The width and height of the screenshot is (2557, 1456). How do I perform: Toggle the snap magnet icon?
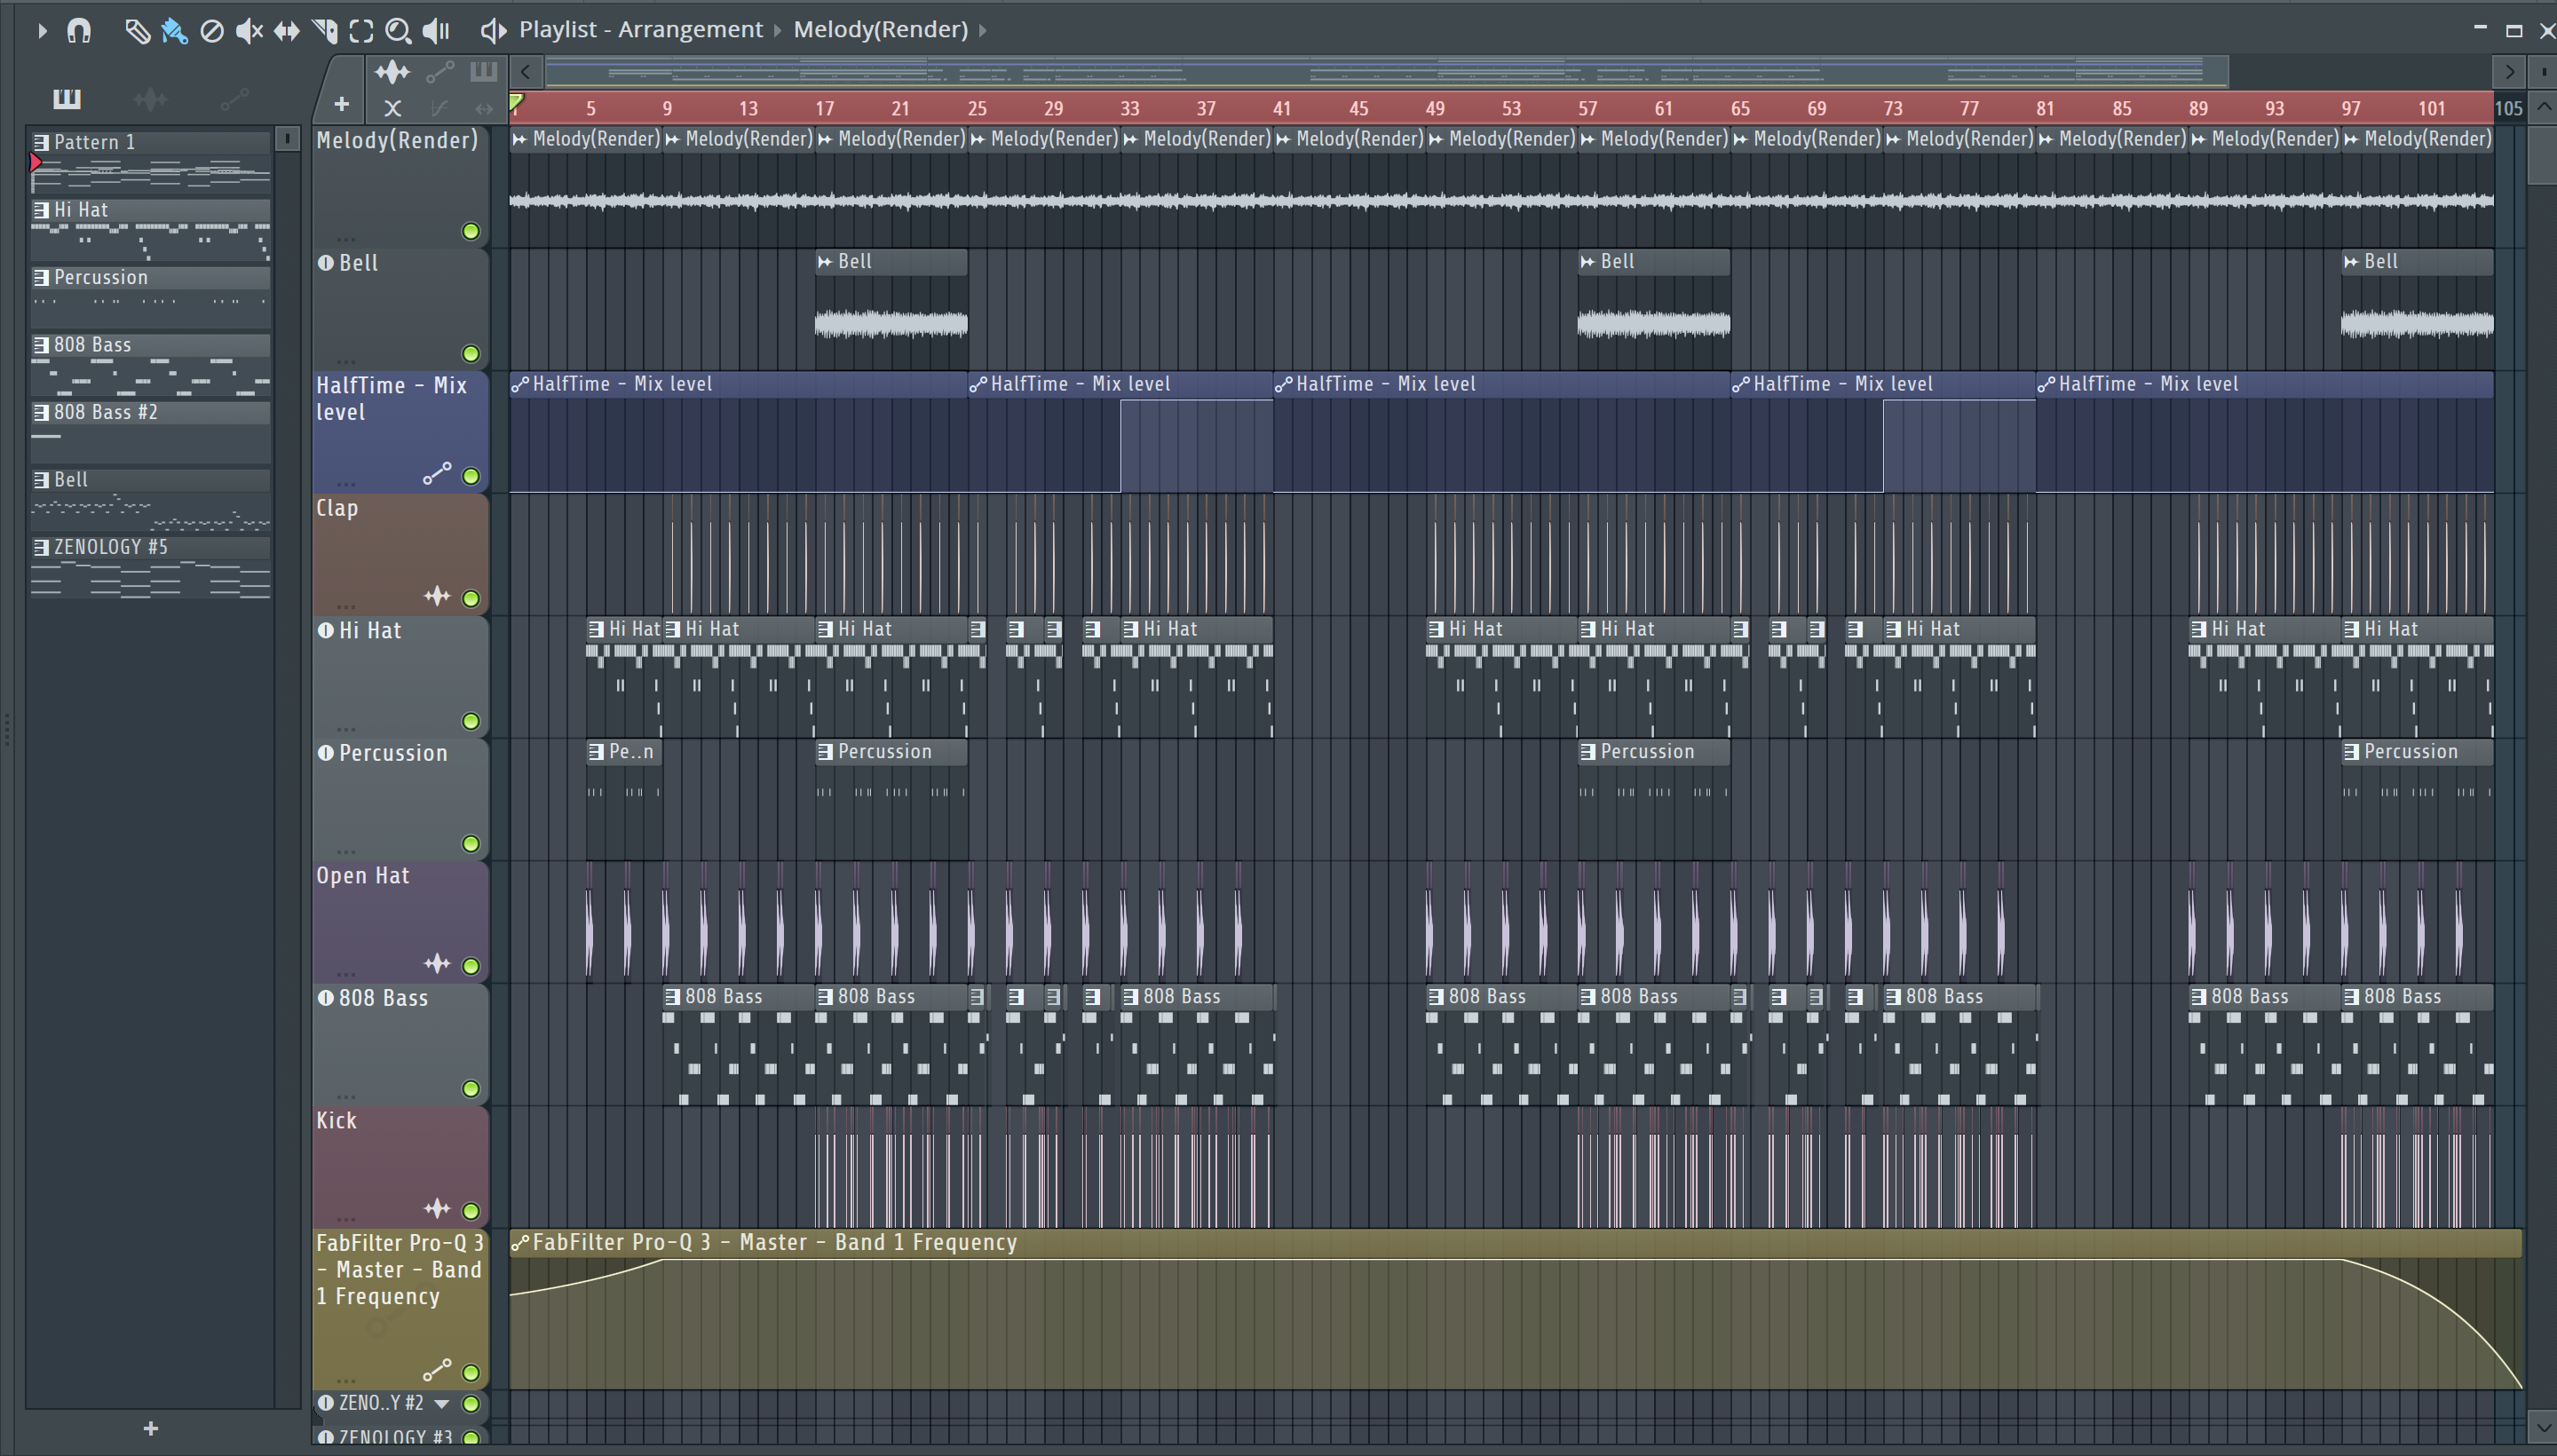pos(79,31)
